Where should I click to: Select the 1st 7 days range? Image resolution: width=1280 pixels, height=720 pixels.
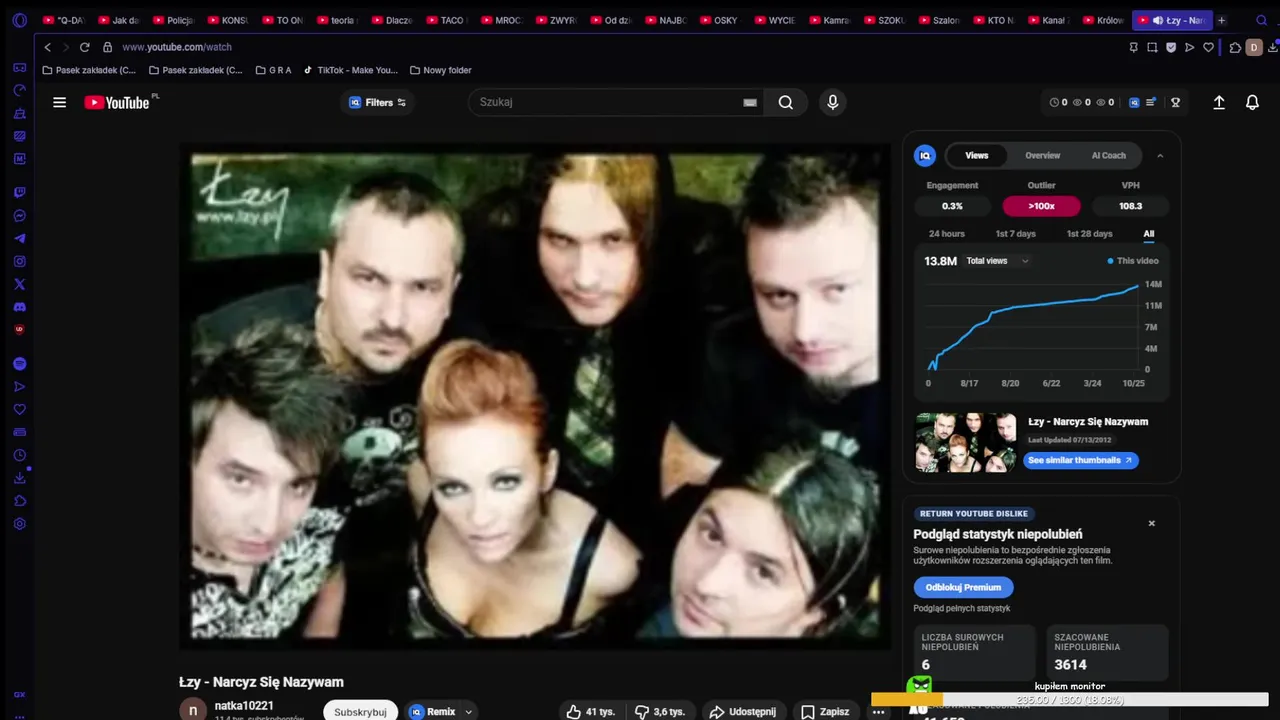click(1015, 234)
